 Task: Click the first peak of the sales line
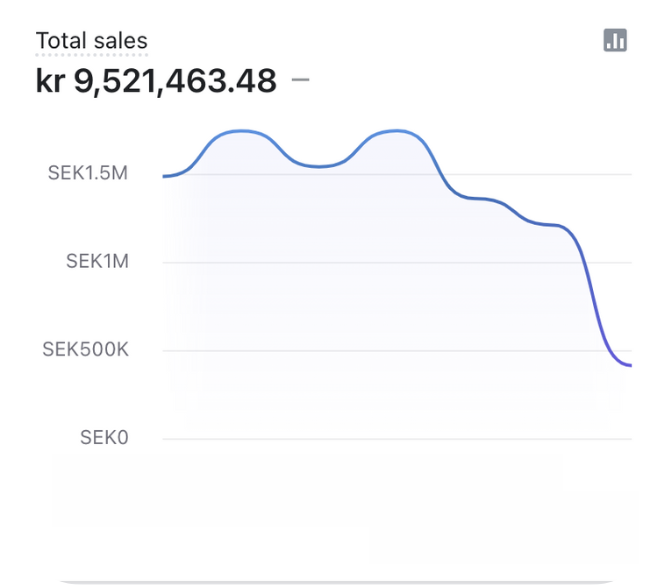coord(242,131)
